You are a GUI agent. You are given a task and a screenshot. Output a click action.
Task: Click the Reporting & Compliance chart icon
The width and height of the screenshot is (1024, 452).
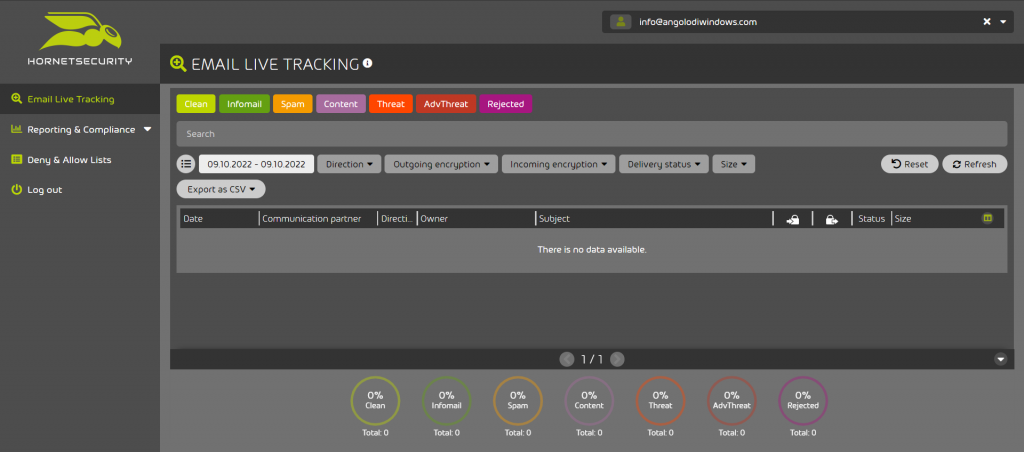pos(17,129)
